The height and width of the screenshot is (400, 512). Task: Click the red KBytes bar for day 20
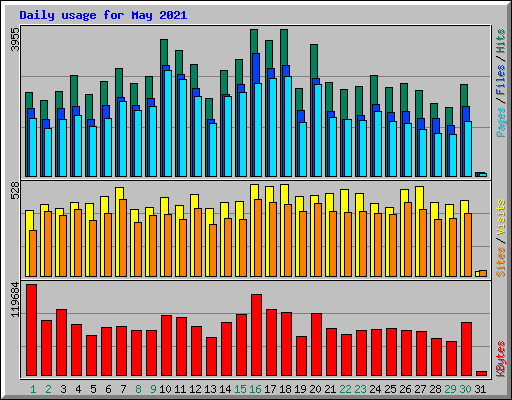(x=317, y=345)
